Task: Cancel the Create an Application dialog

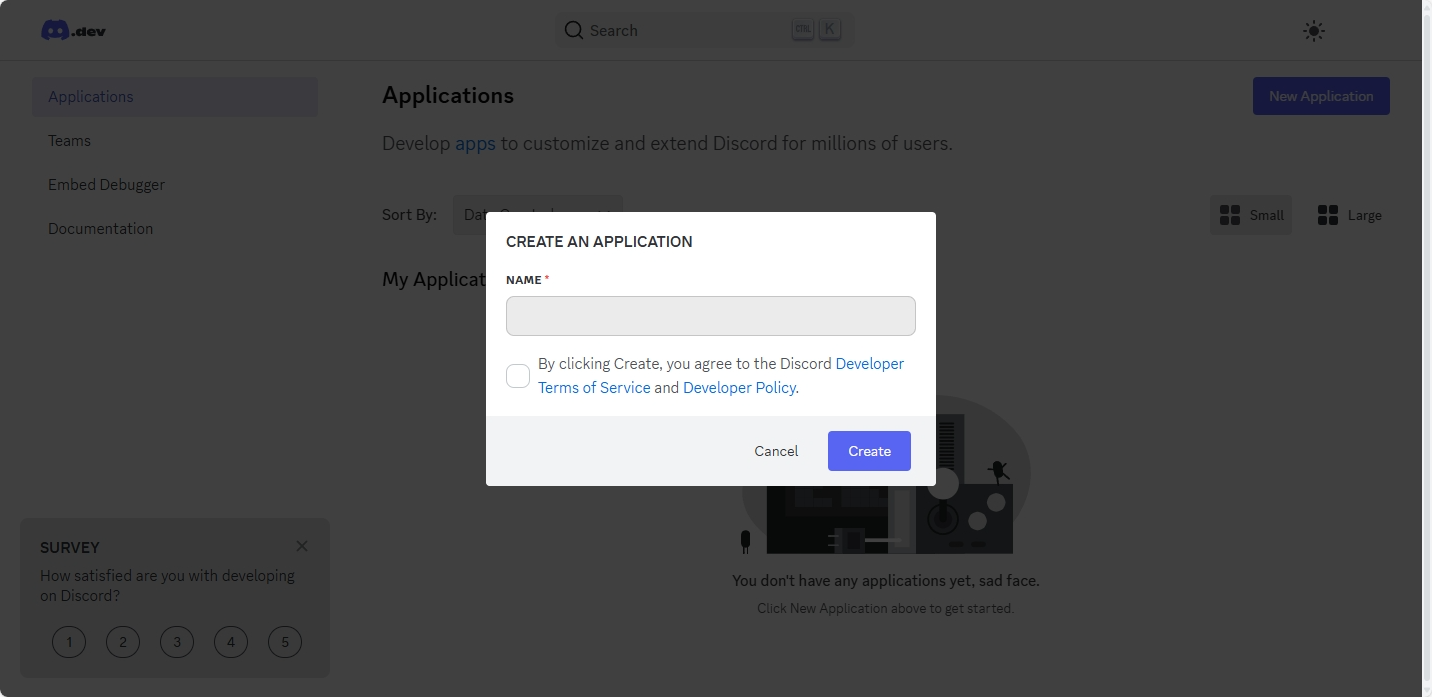Action: (x=776, y=451)
